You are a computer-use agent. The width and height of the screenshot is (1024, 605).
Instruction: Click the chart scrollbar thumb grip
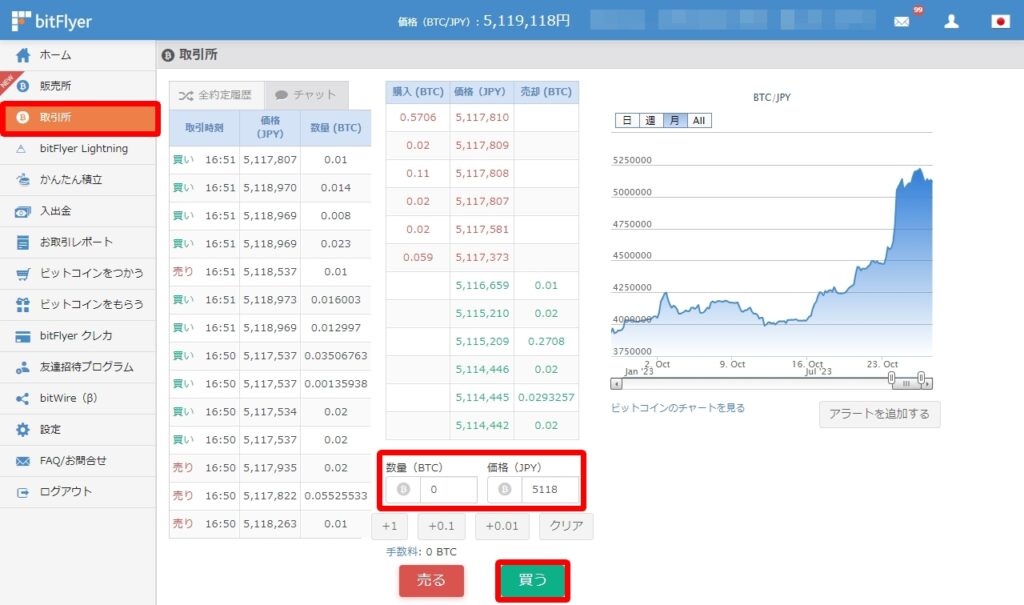click(906, 384)
